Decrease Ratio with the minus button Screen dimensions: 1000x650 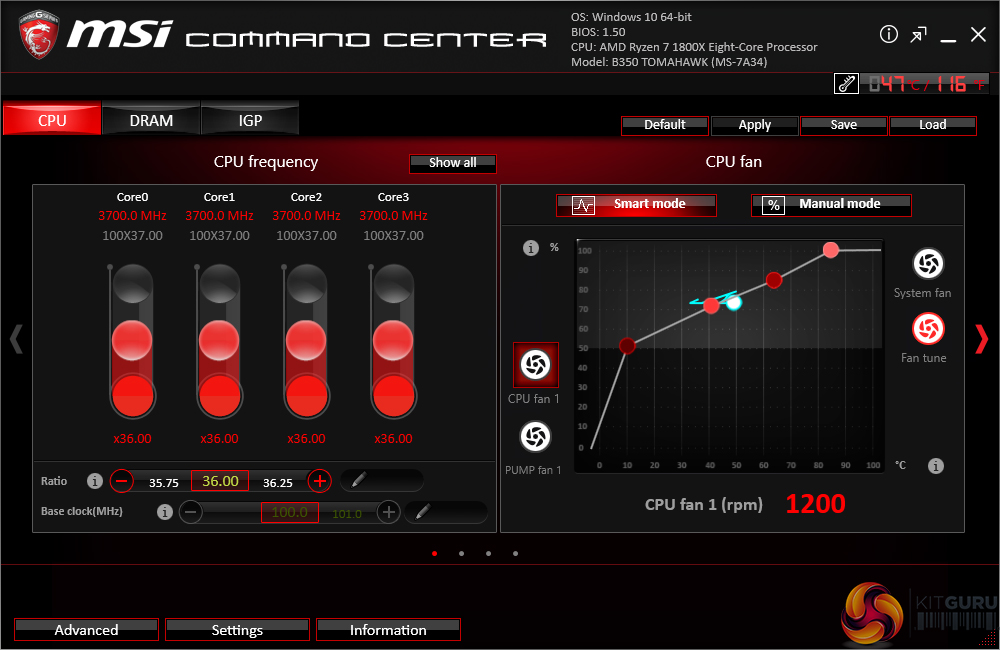point(122,480)
